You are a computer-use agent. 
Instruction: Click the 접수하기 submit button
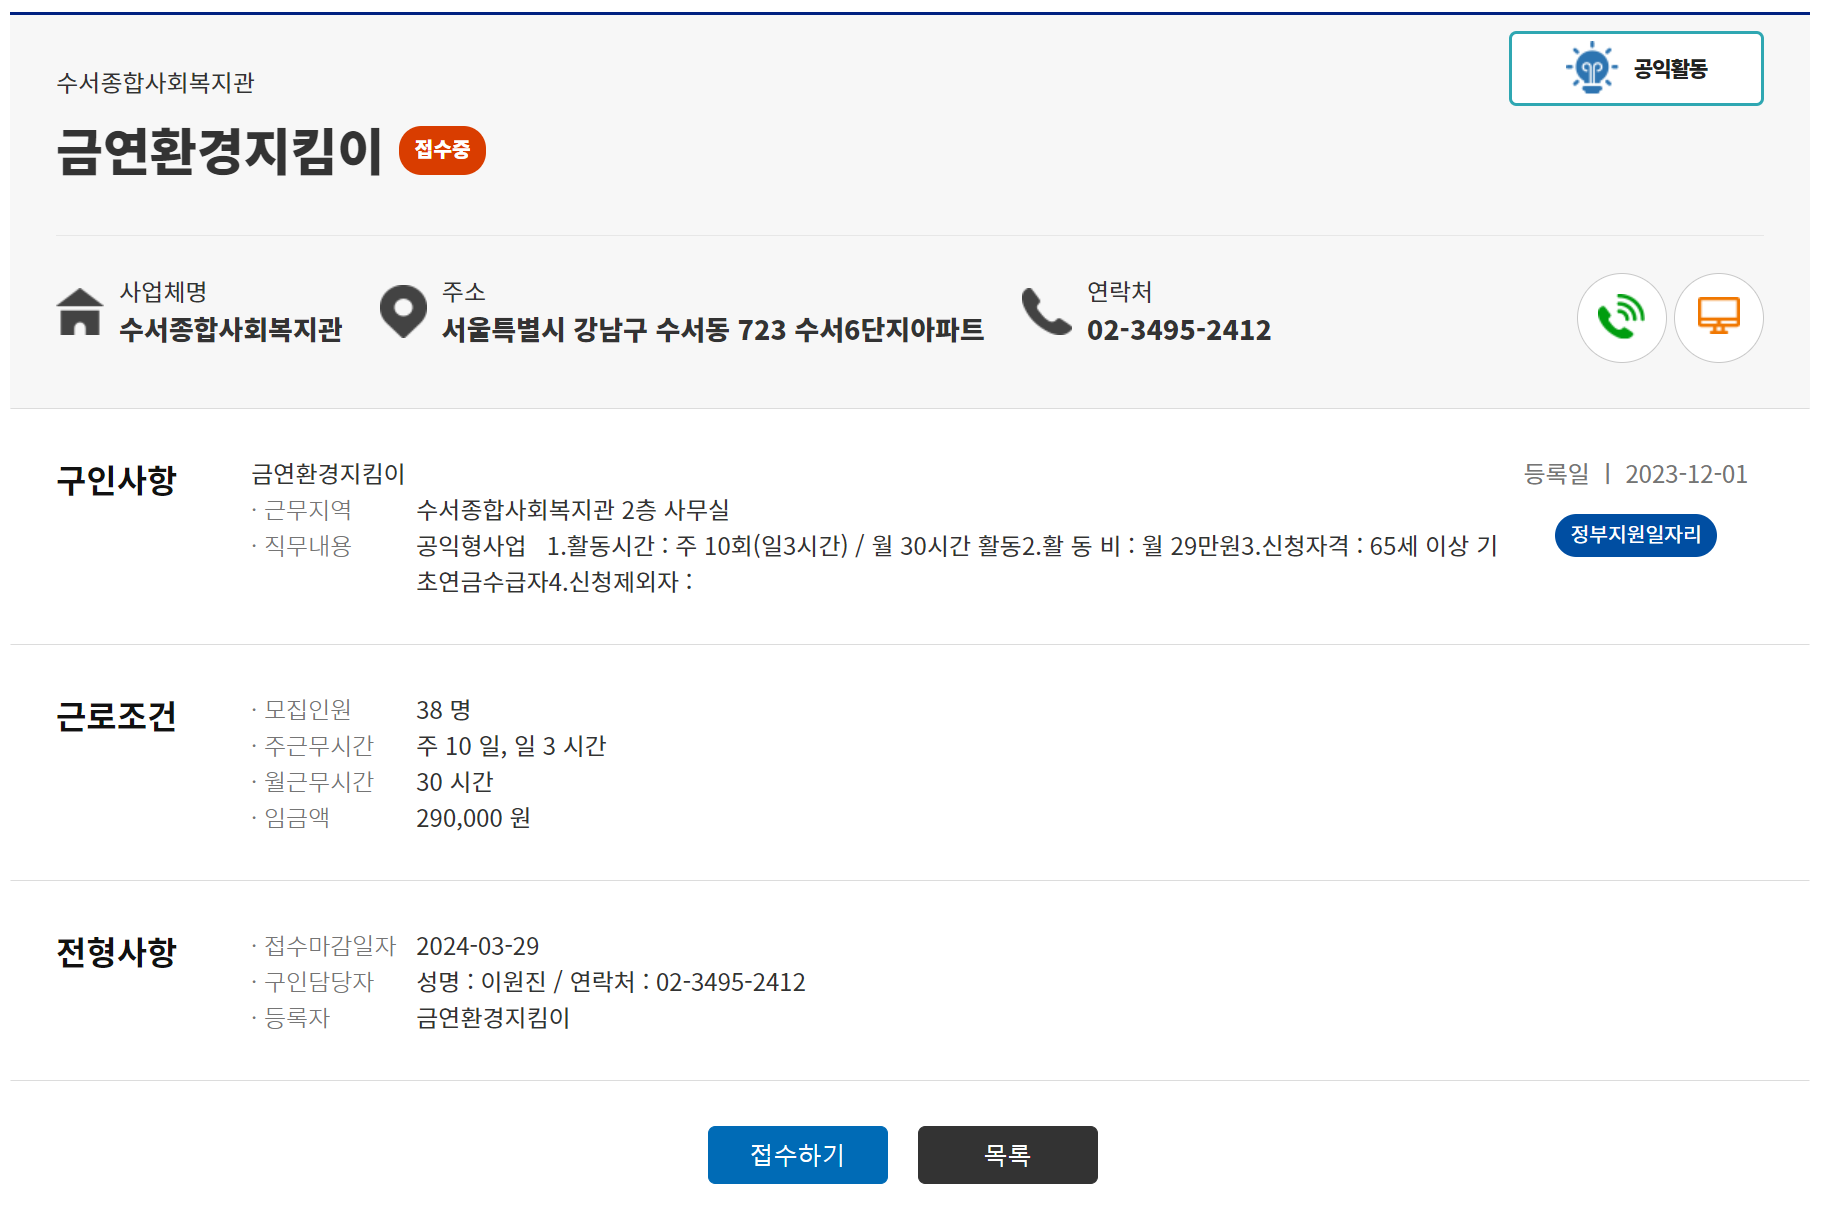coord(797,1155)
